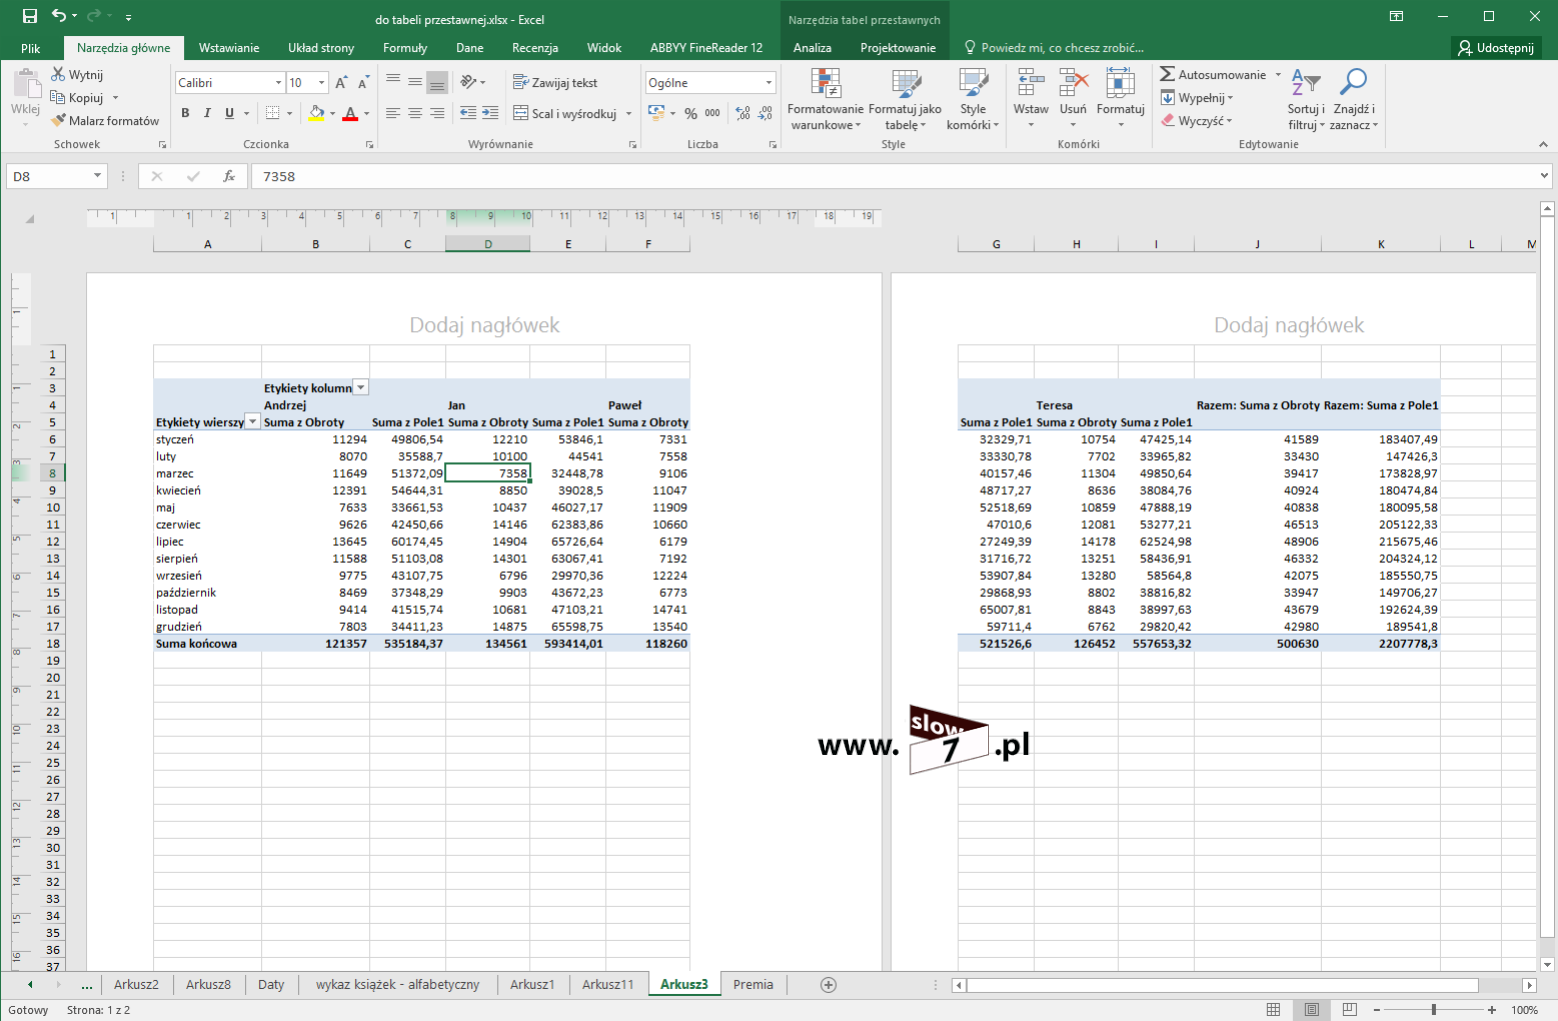
Task: Switch to Normal view in status bar
Action: tap(1273, 1010)
